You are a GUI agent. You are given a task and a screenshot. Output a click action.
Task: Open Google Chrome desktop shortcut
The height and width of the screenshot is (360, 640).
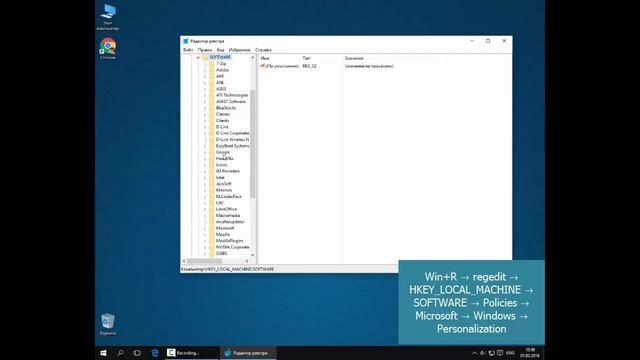[x=108, y=49]
